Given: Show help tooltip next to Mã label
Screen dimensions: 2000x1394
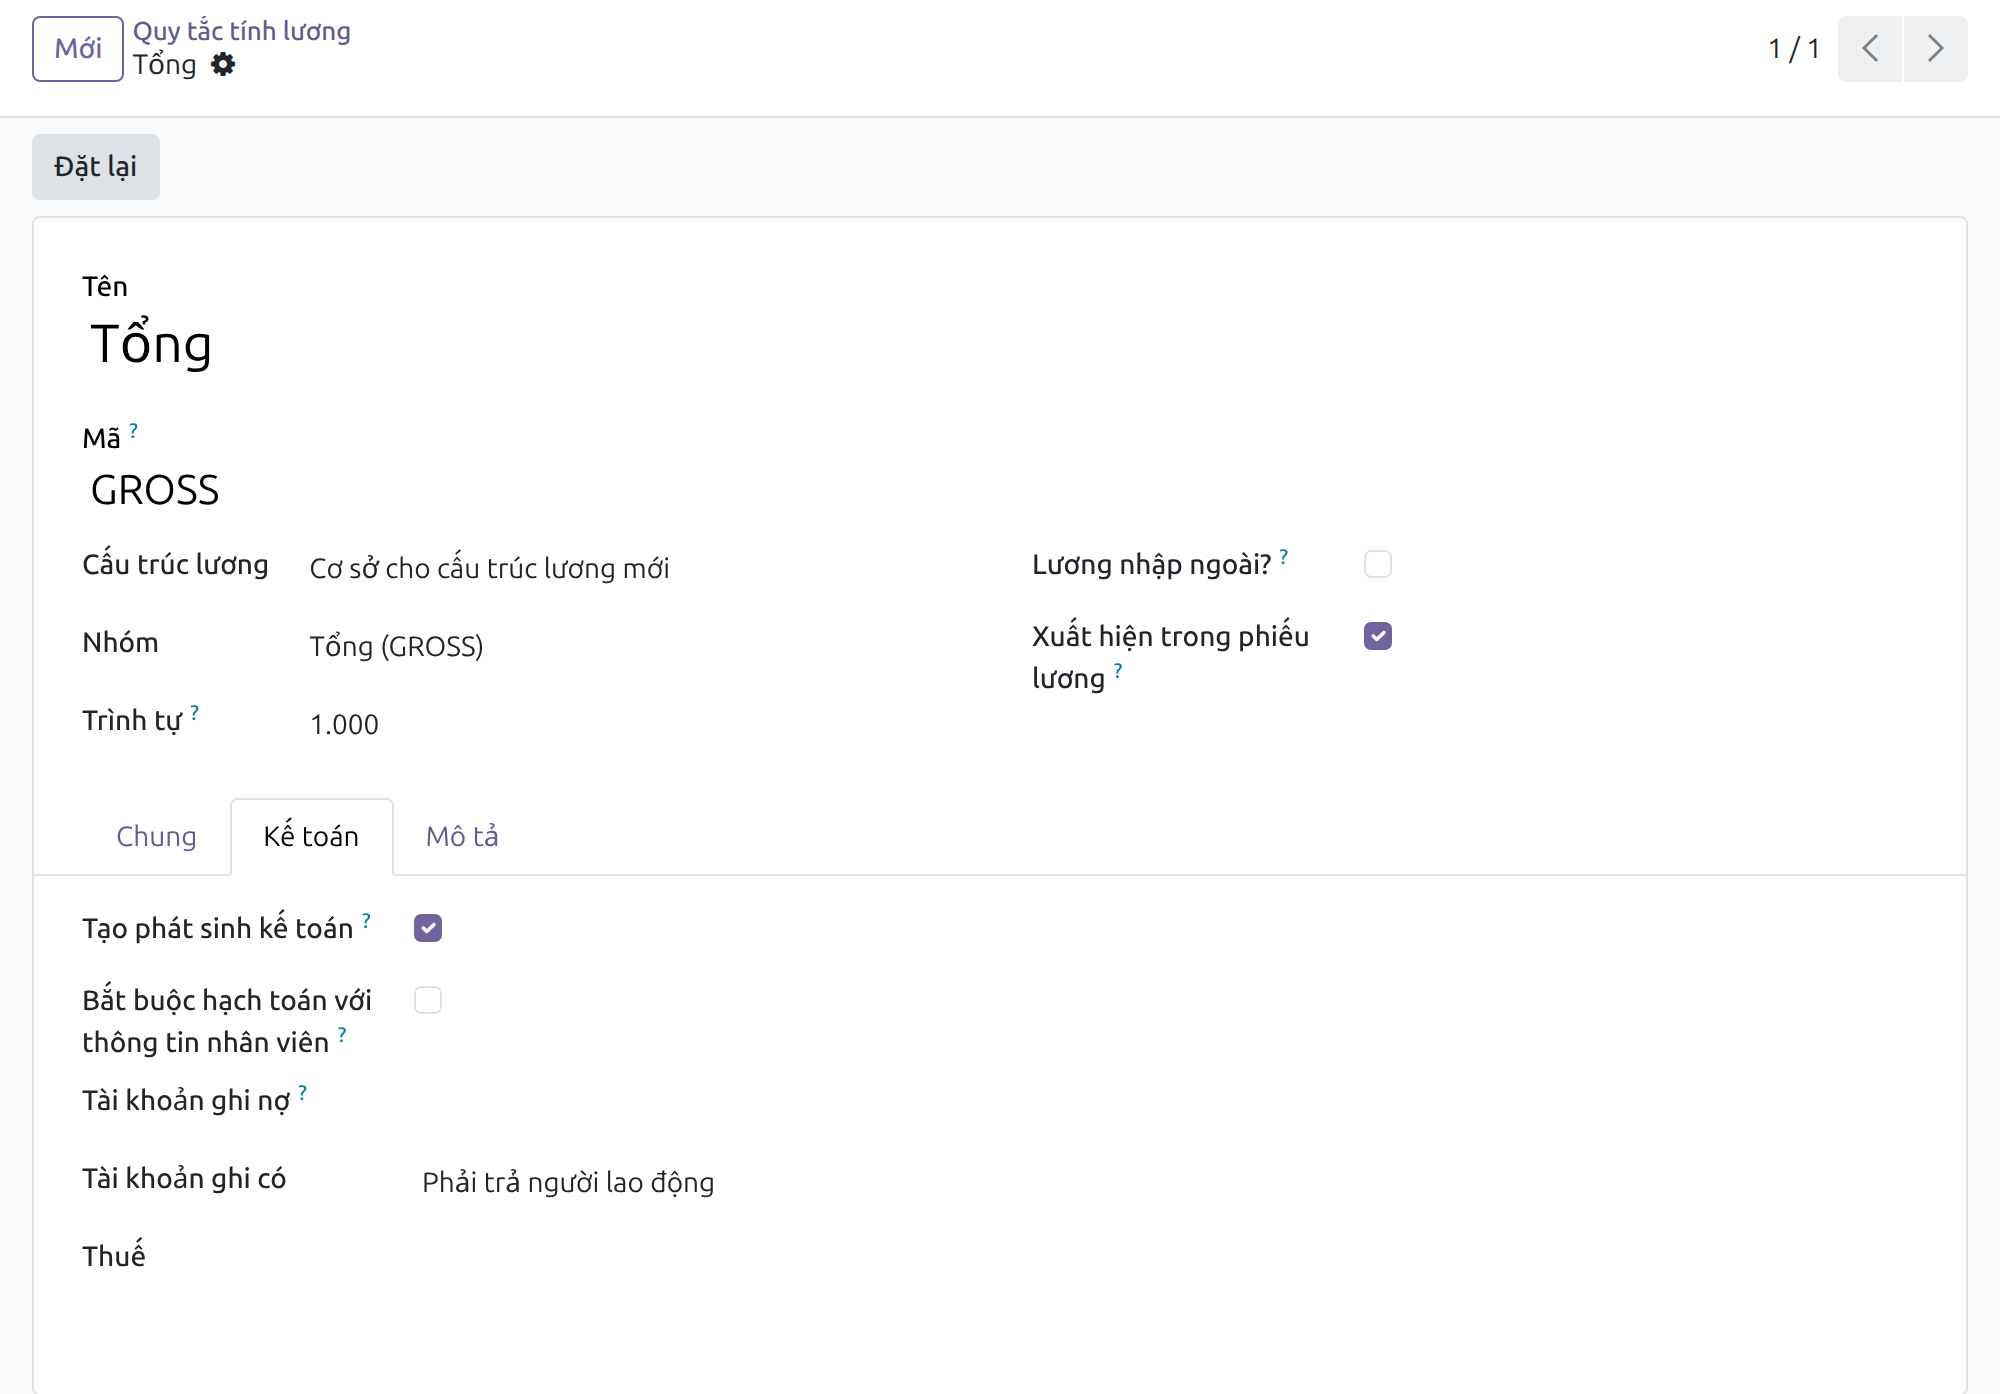Looking at the screenshot, I should (133, 430).
